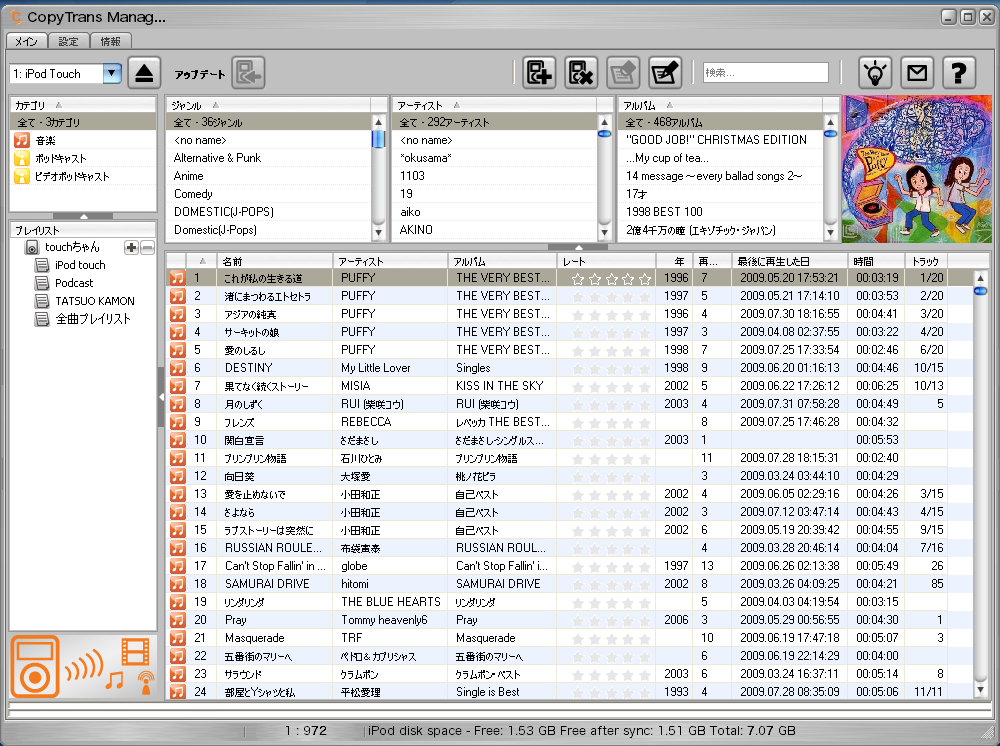
Task: Open the tag editor pencil icon
Action: point(665,73)
